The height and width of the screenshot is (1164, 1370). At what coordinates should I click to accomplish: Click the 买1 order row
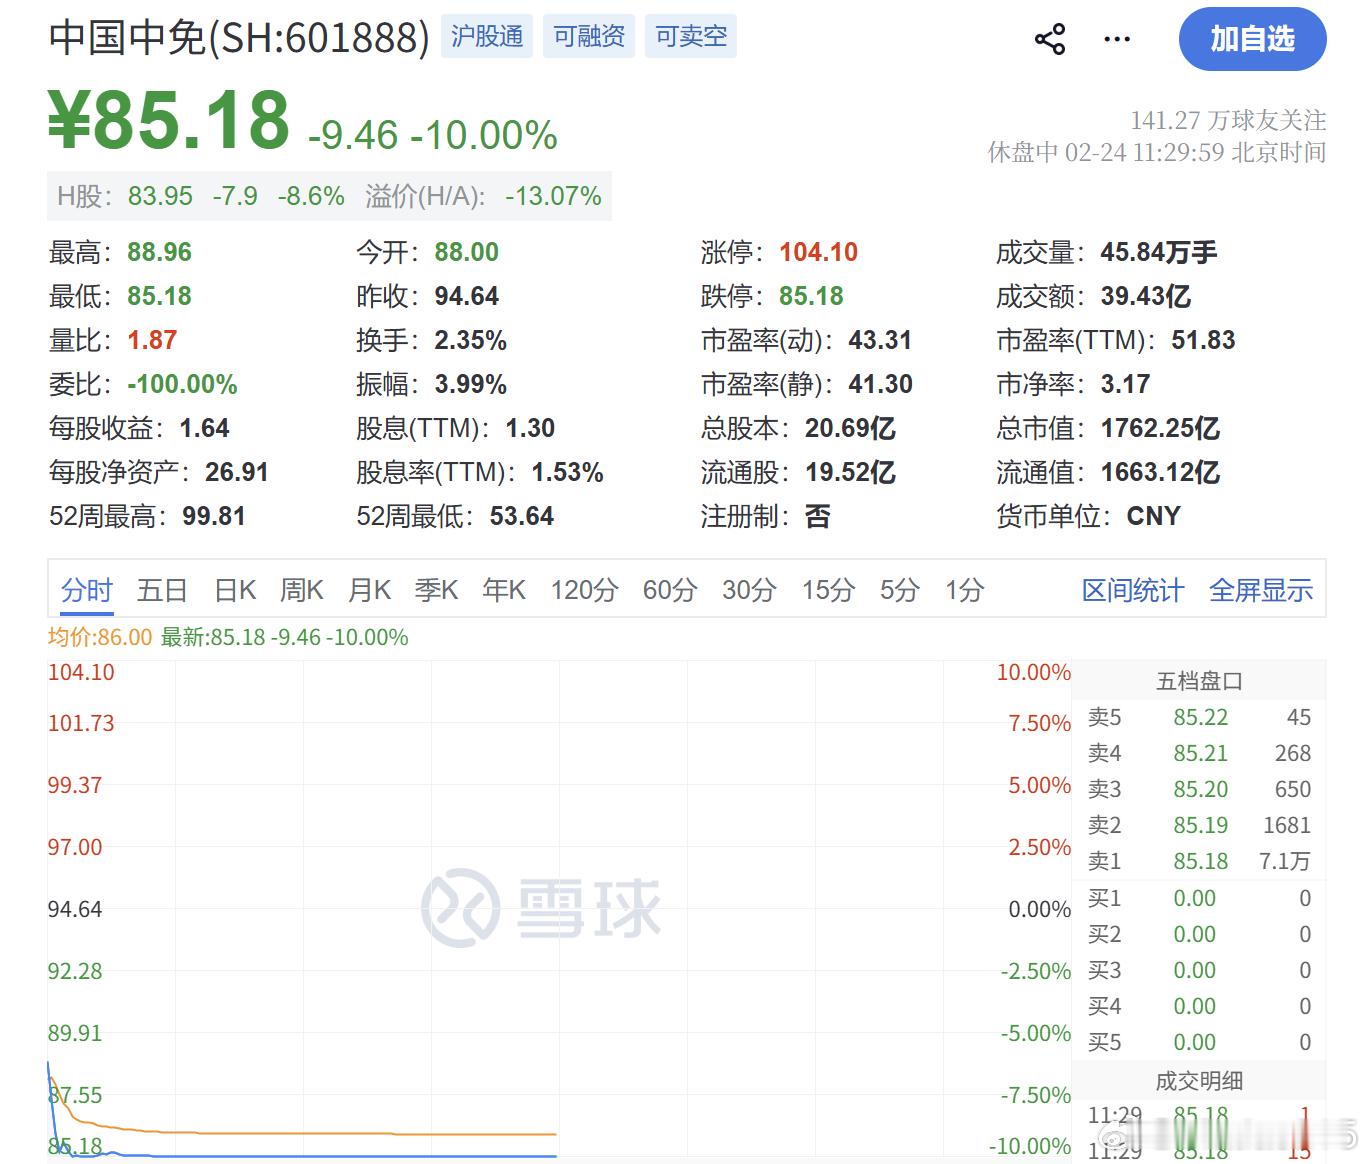pyautogui.click(x=1199, y=898)
